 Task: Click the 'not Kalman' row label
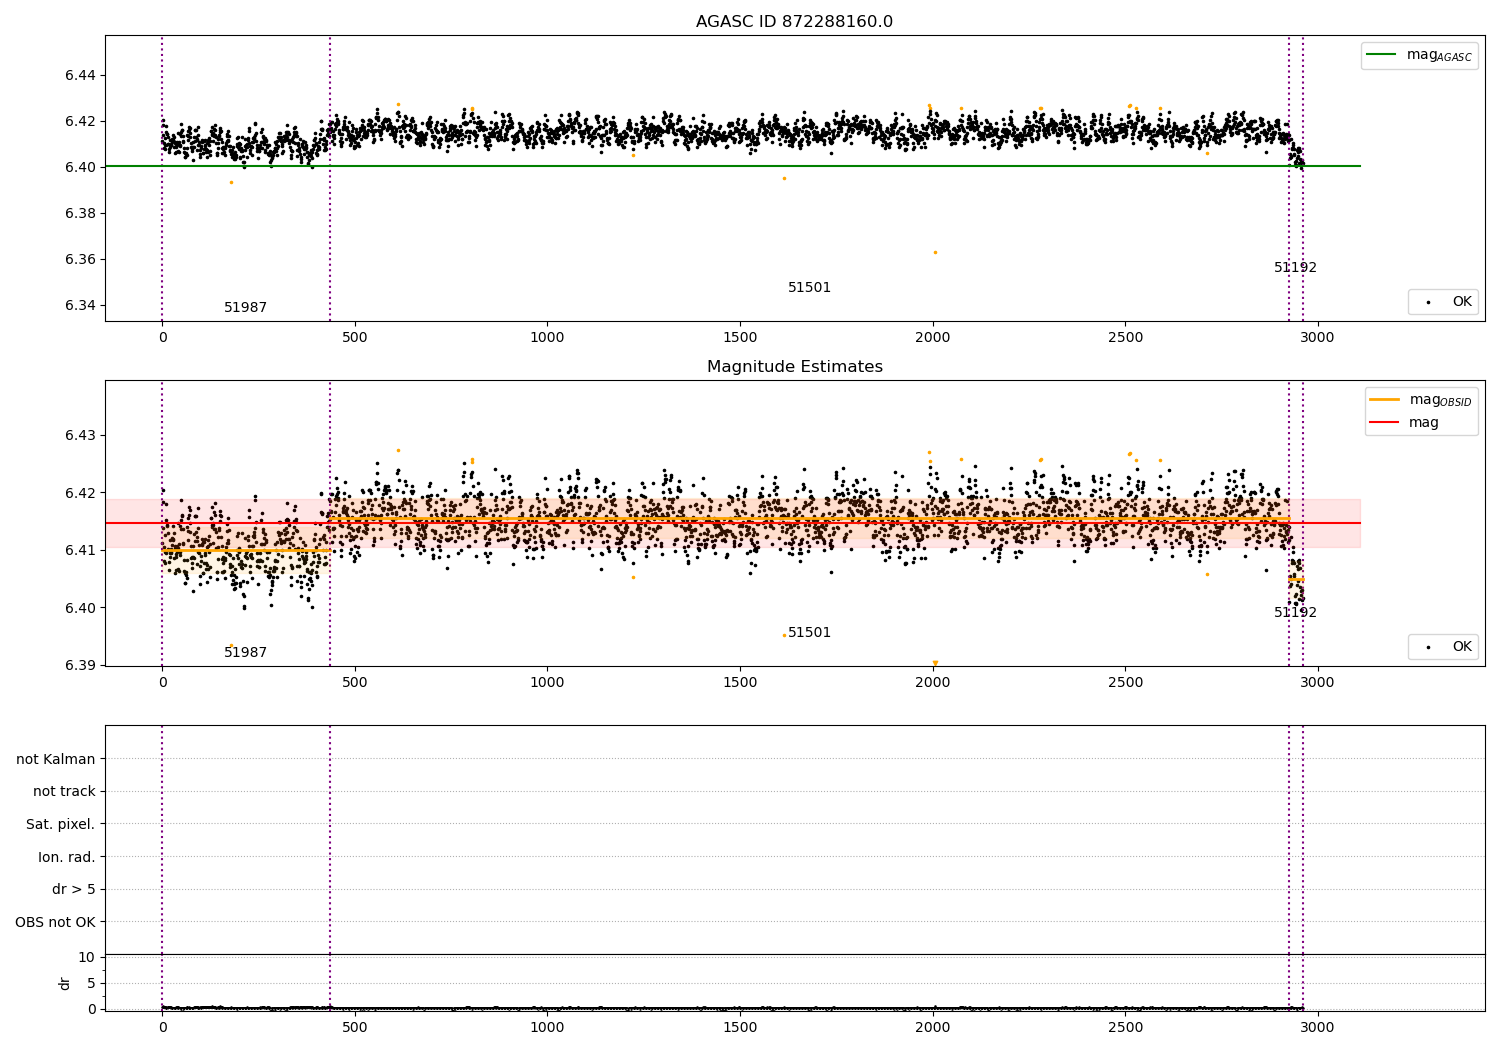tap(56, 760)
